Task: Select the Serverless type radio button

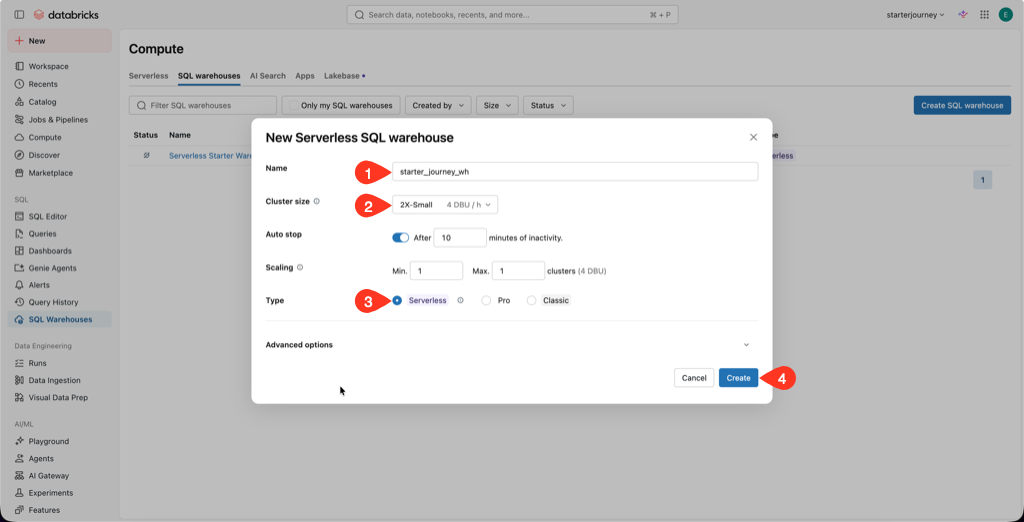Action: 397,301
